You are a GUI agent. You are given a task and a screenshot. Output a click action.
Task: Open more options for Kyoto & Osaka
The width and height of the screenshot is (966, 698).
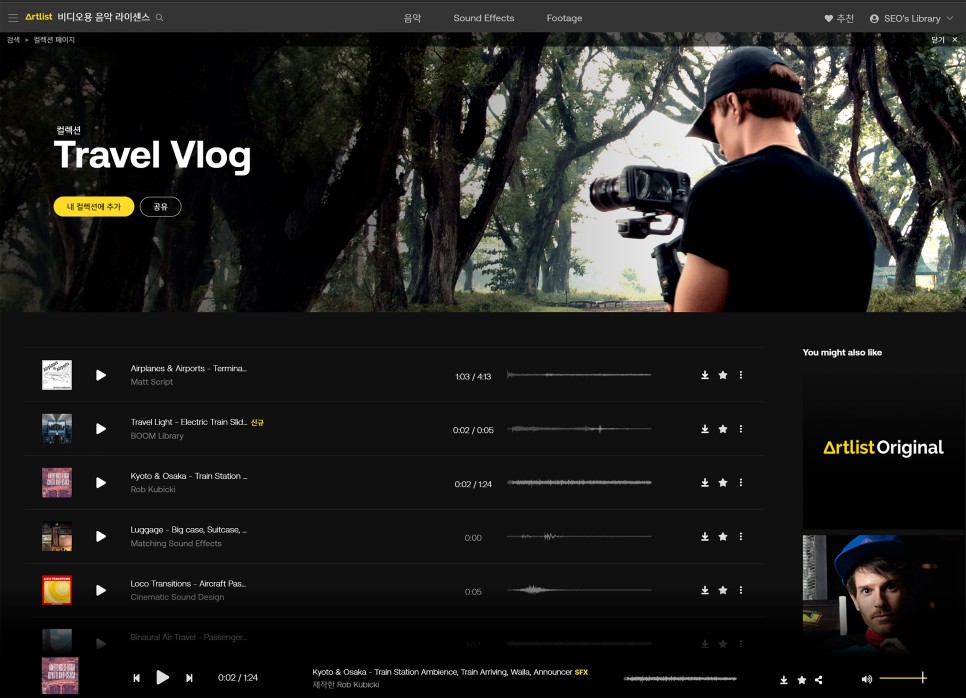741,482
